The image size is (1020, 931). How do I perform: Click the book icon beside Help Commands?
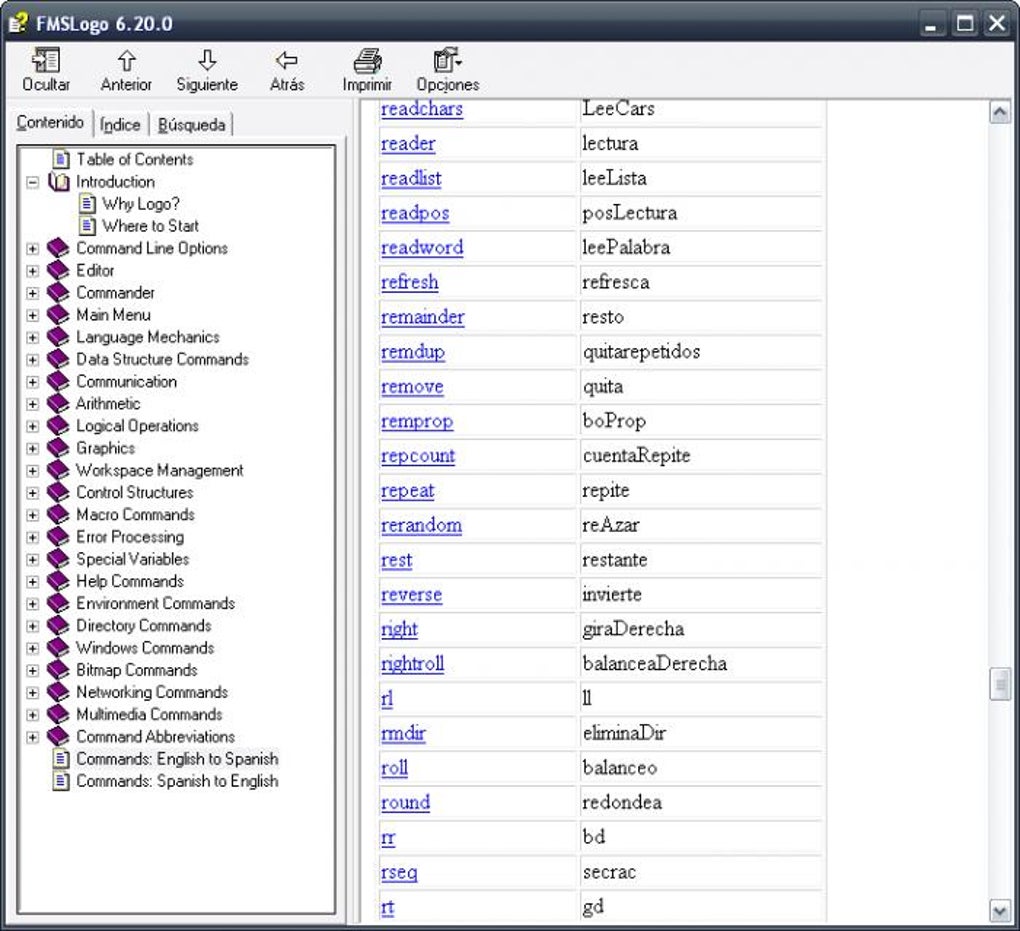tap(59, 581)
